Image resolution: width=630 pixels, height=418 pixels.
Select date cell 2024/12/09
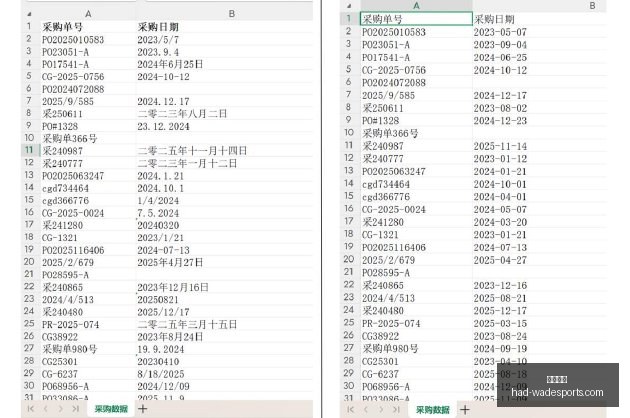[x=163, y=386]
